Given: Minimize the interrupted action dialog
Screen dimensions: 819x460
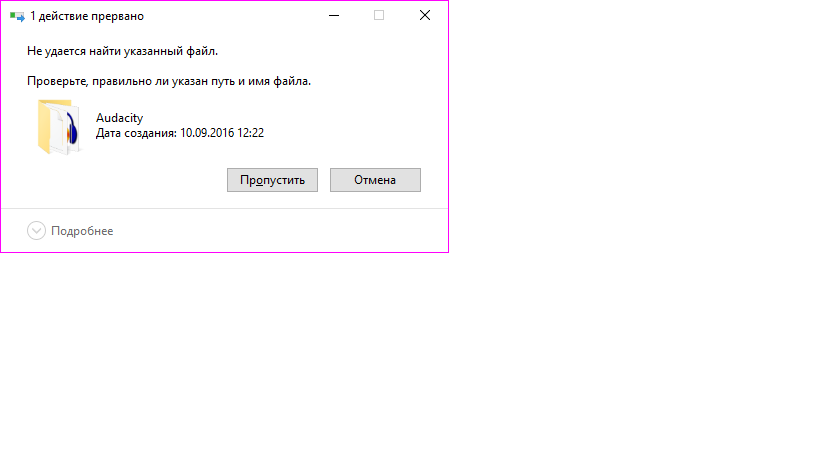Looking at the screenshot, I should click(334, 16).
